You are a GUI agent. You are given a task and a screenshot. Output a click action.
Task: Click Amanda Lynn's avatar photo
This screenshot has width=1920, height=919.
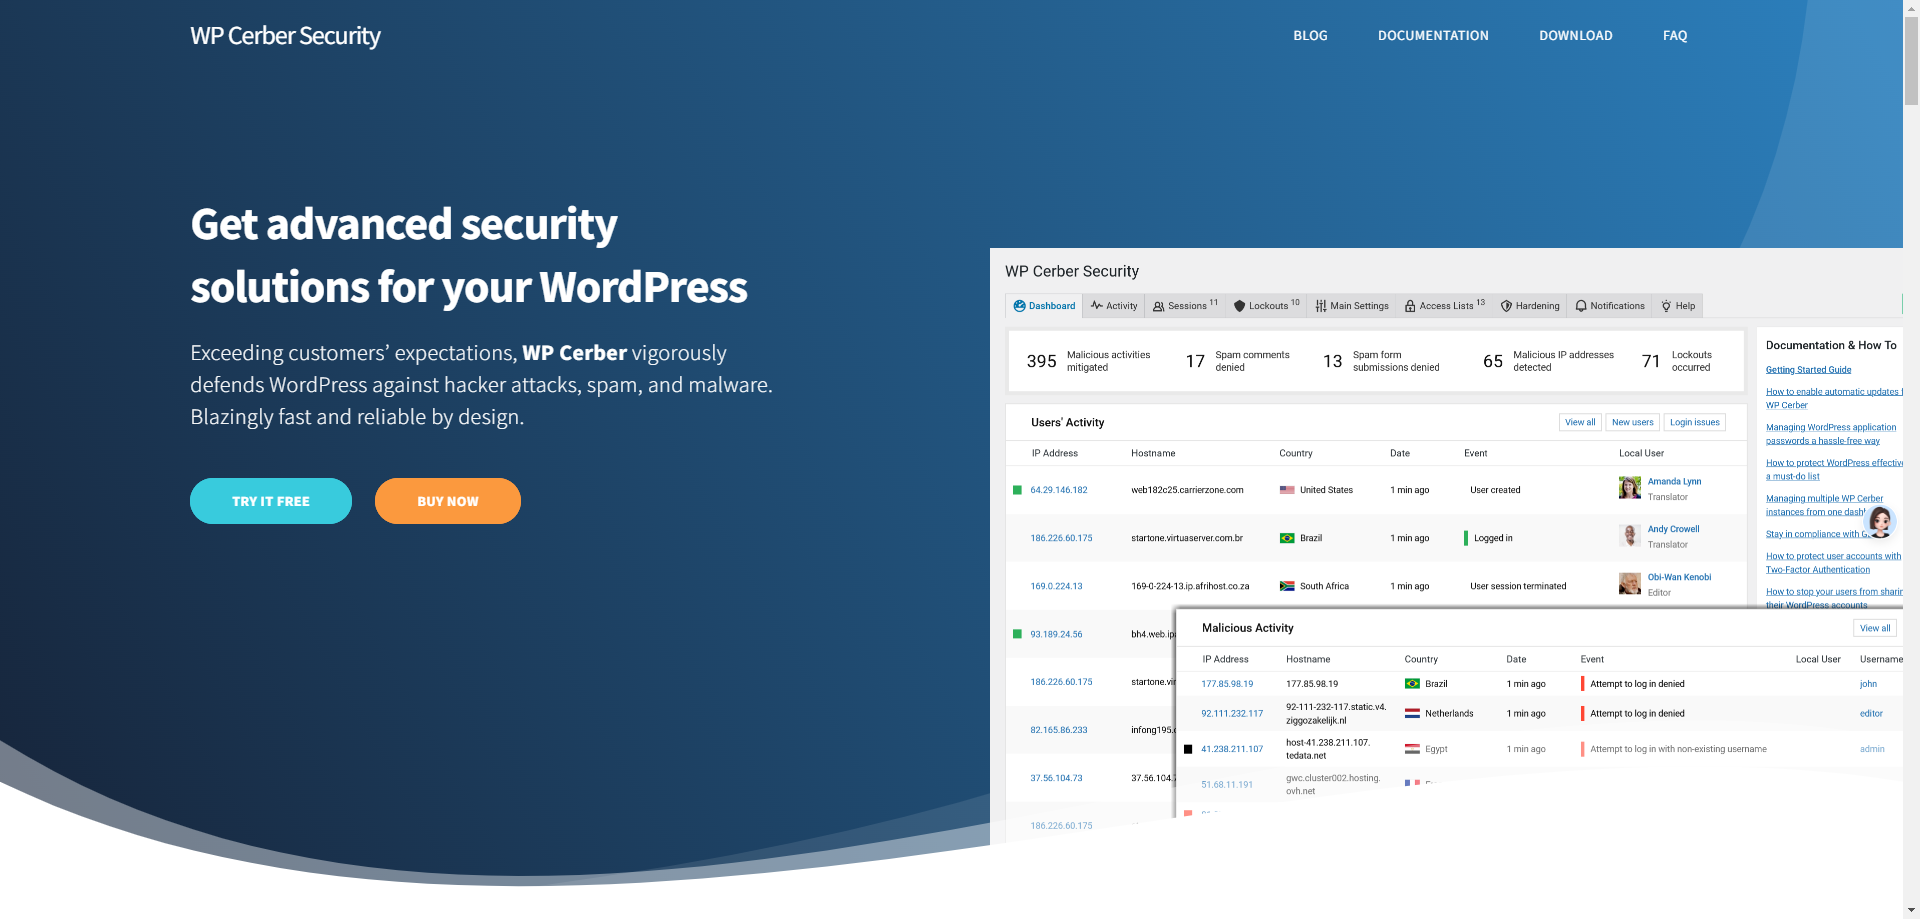[x=1630, y=488]
